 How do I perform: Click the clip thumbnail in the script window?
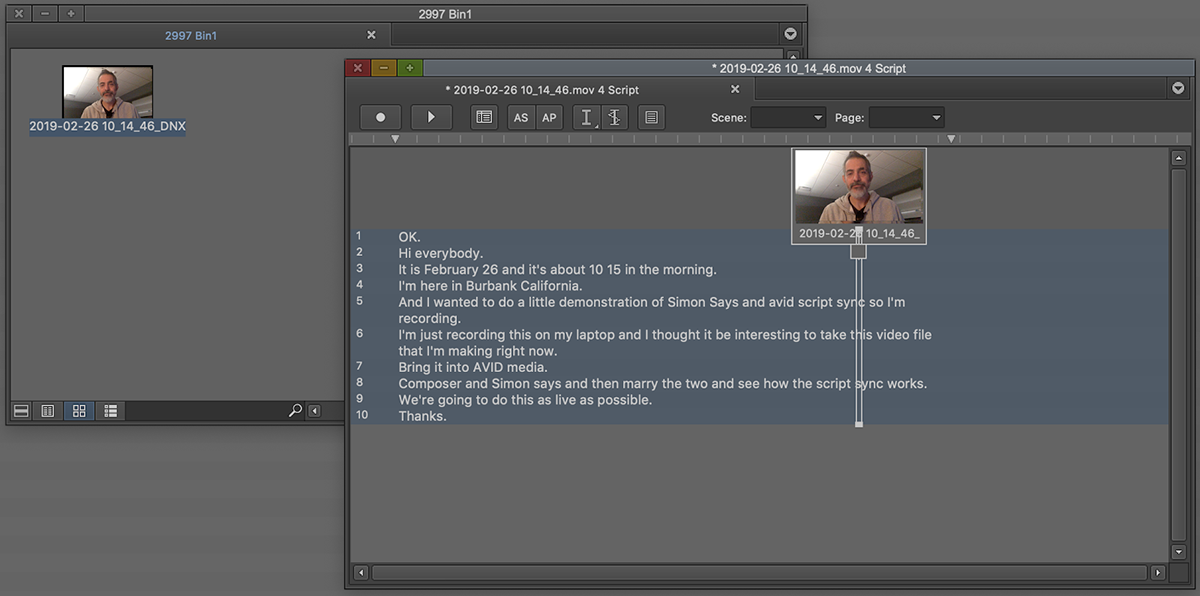click(x=858, y=190)
